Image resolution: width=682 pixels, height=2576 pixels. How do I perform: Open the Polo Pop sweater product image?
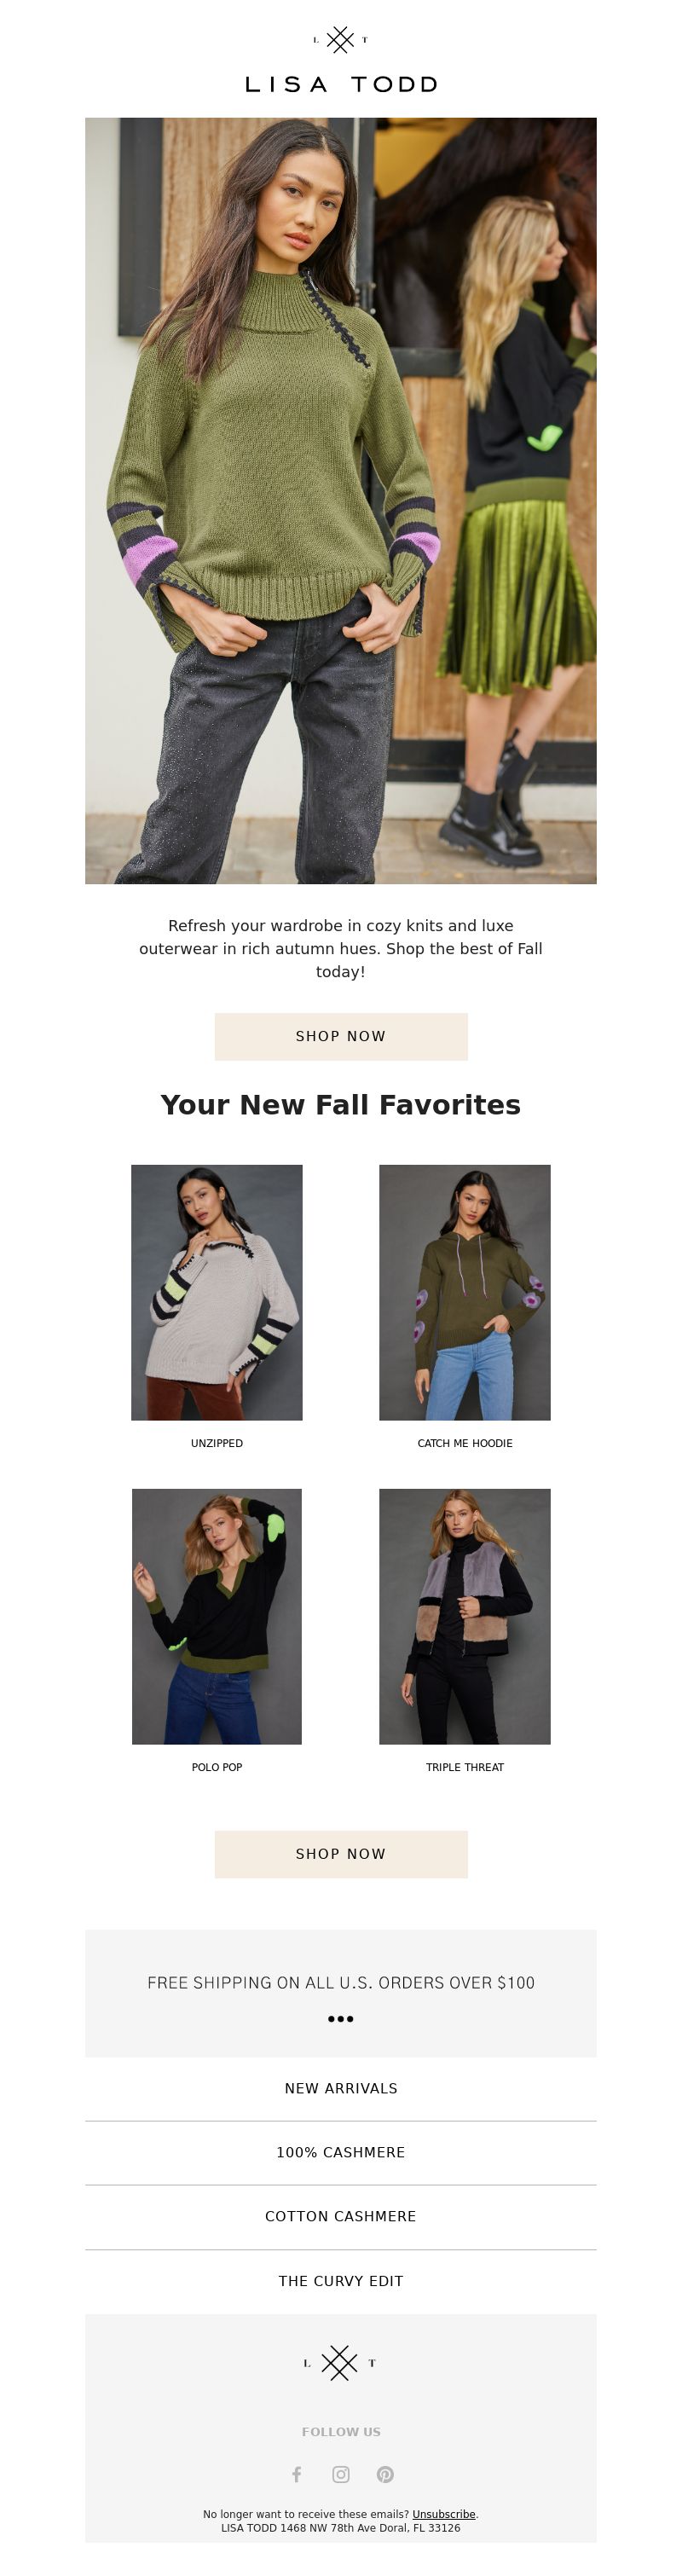217,1616
